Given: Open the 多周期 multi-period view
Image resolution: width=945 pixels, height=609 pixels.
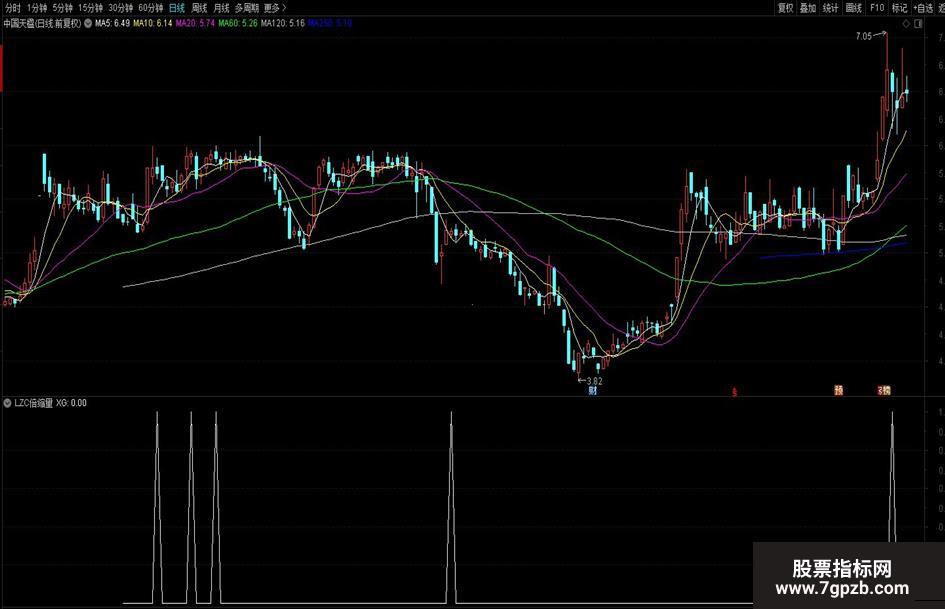Looking at the screenshot, I should [x=246, y=8].
